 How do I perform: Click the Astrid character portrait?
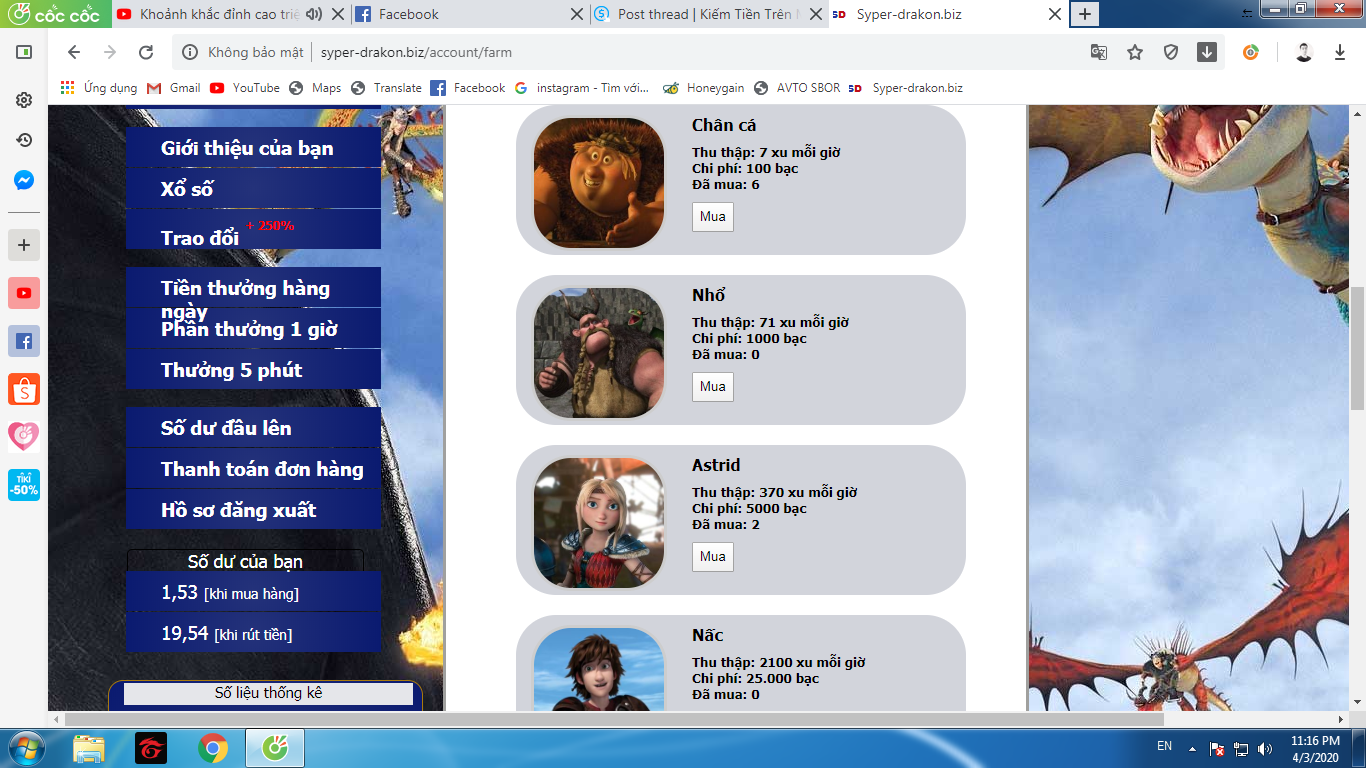tap(599, 523)
